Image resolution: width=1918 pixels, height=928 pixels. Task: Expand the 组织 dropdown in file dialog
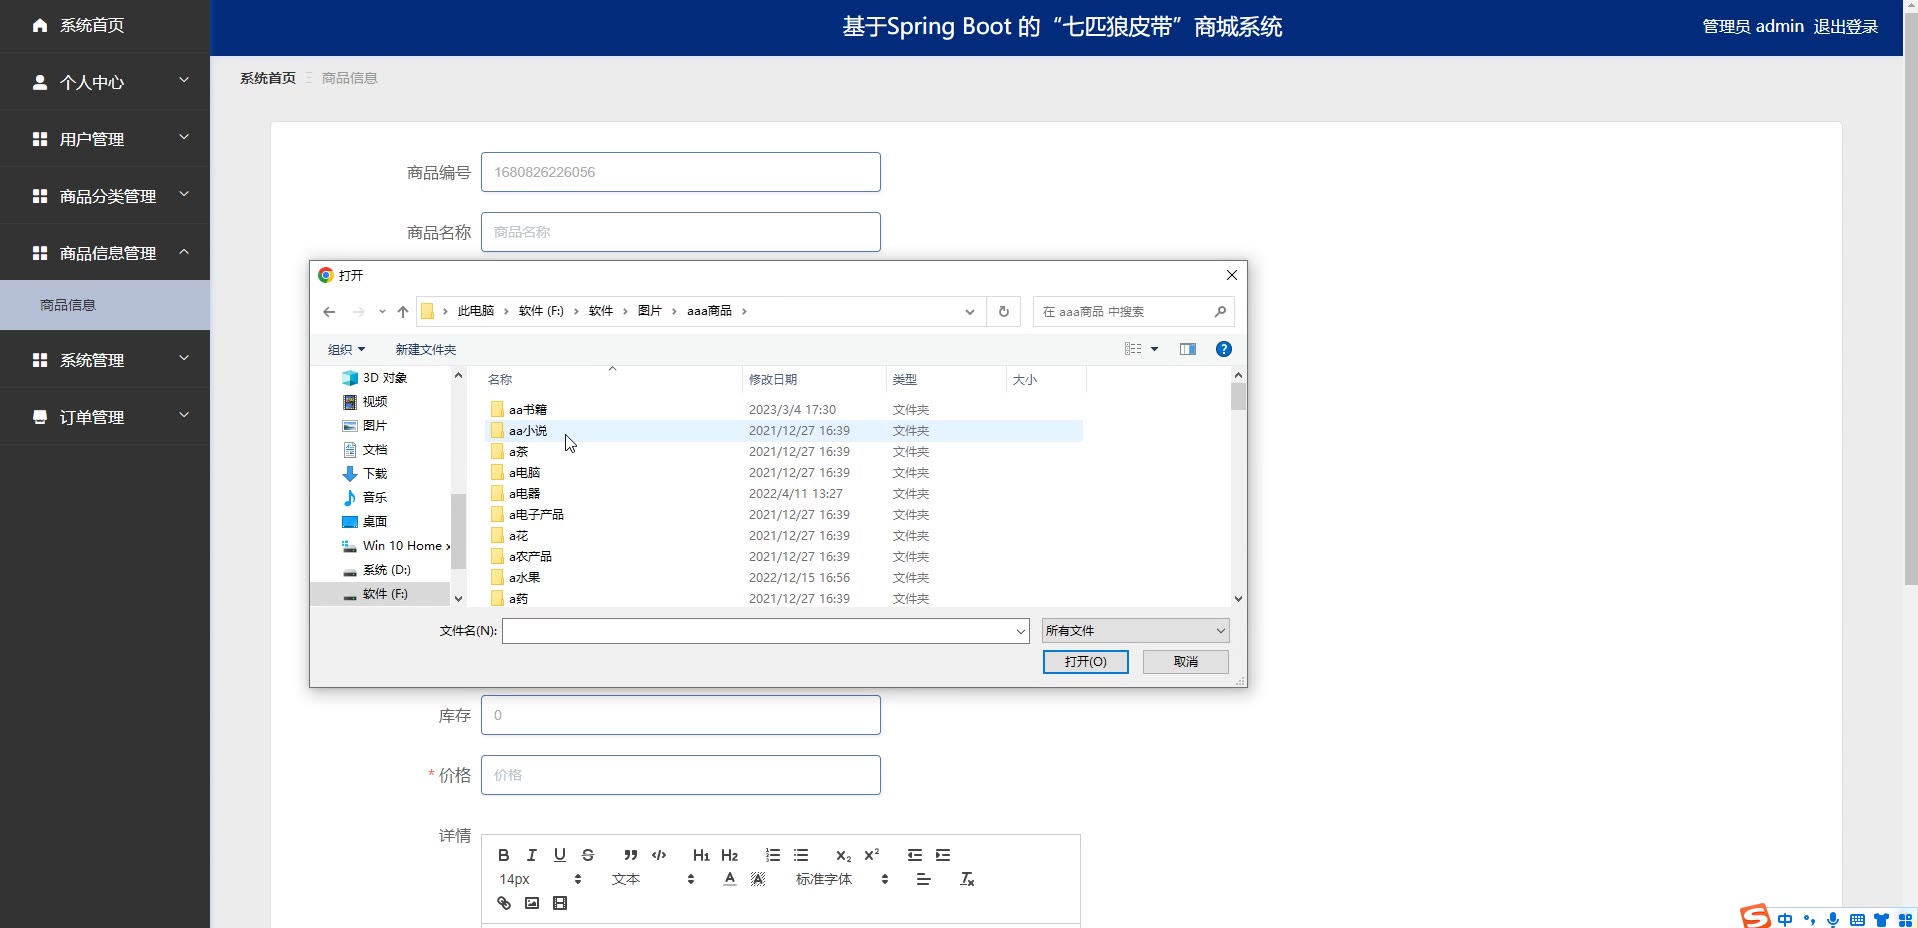coord(346,349)
